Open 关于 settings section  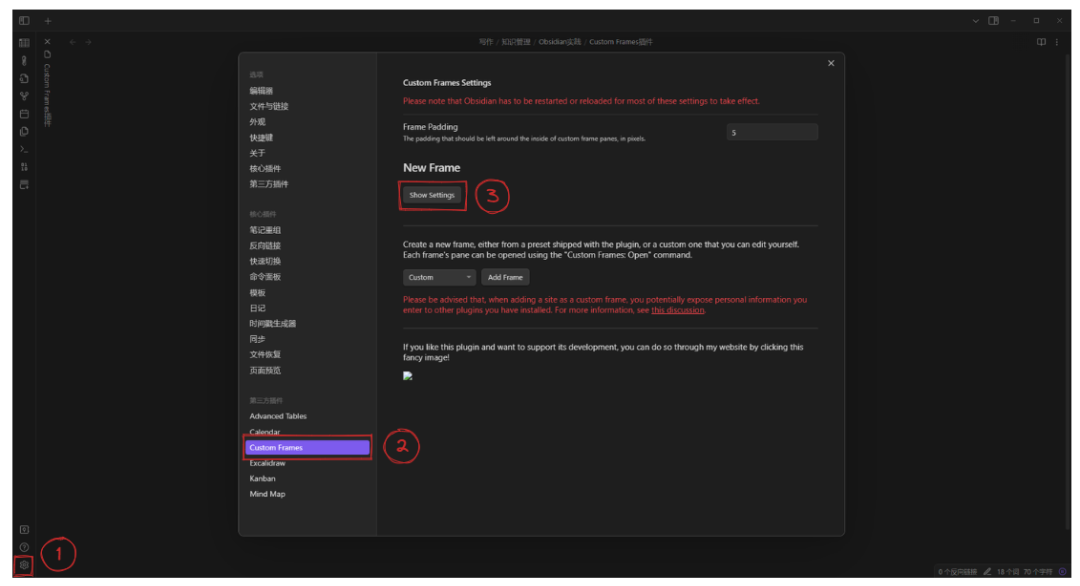257,153
